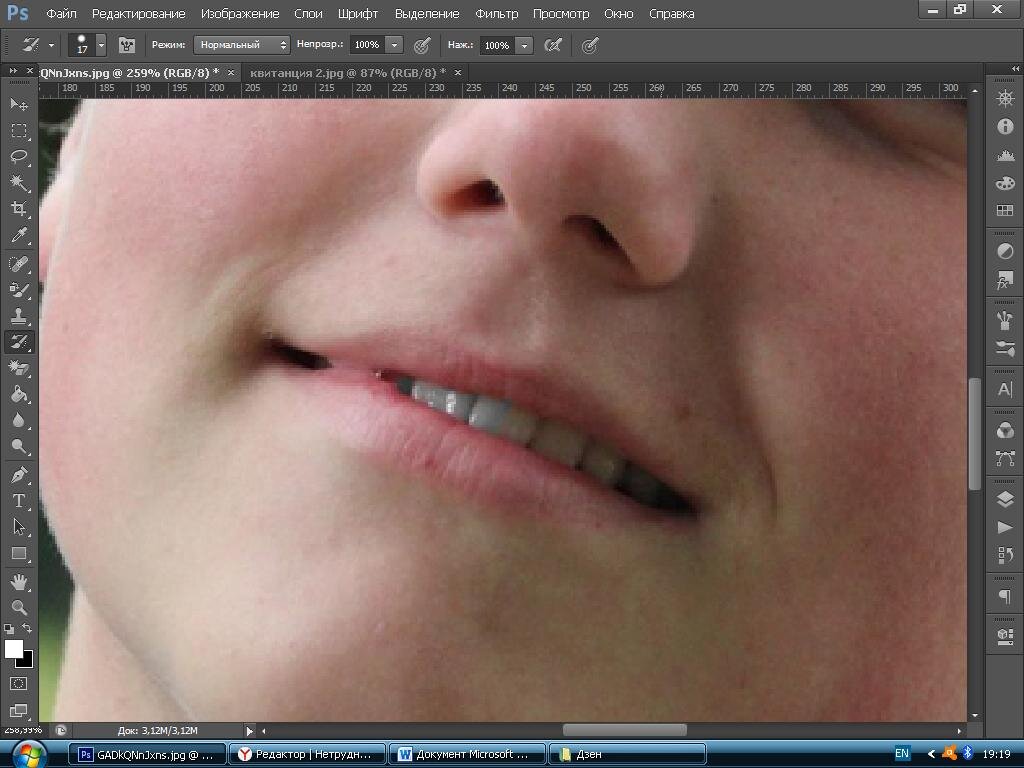This screenshot has height=768, width=1024.
Task: Select the Dodge tool
Action: [19, 446]
